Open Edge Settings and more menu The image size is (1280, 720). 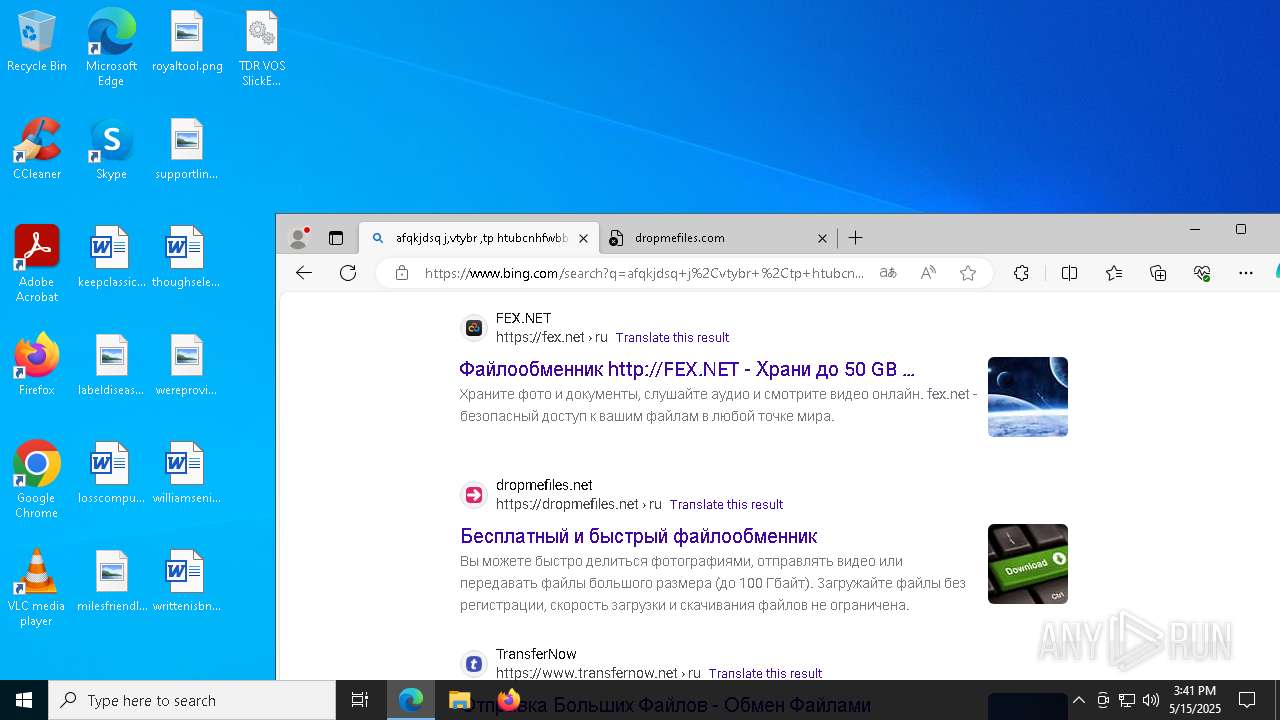click(x=1246, y=273)
